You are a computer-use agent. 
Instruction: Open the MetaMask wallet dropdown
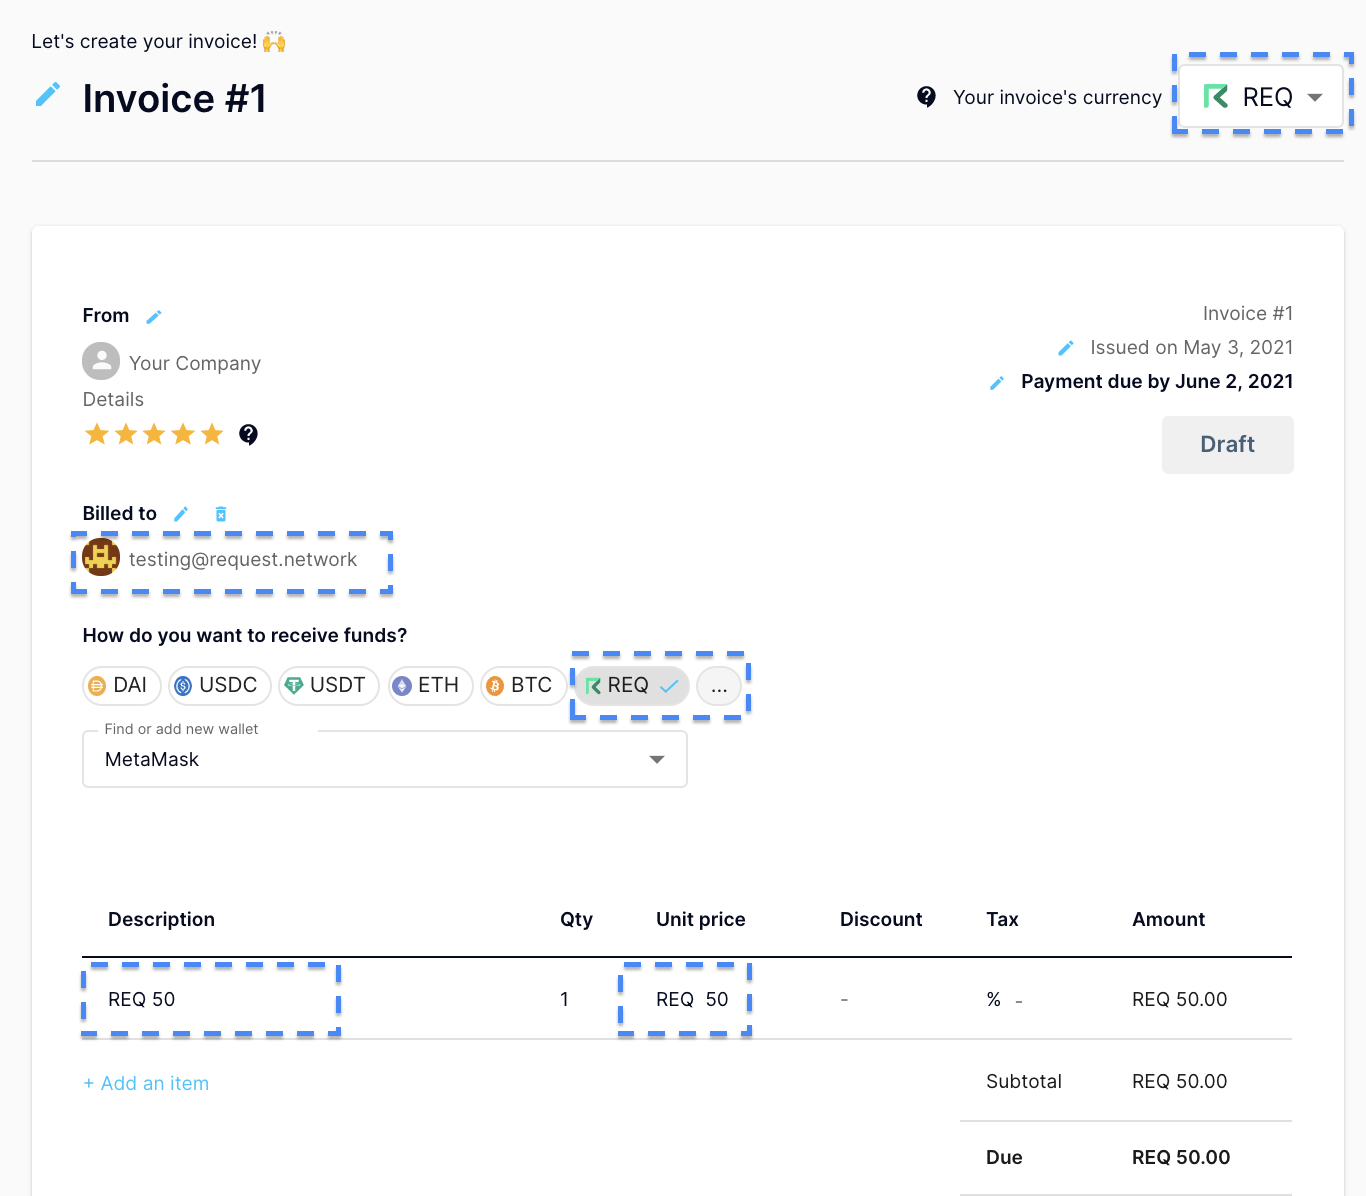click(x=385, y=759)
